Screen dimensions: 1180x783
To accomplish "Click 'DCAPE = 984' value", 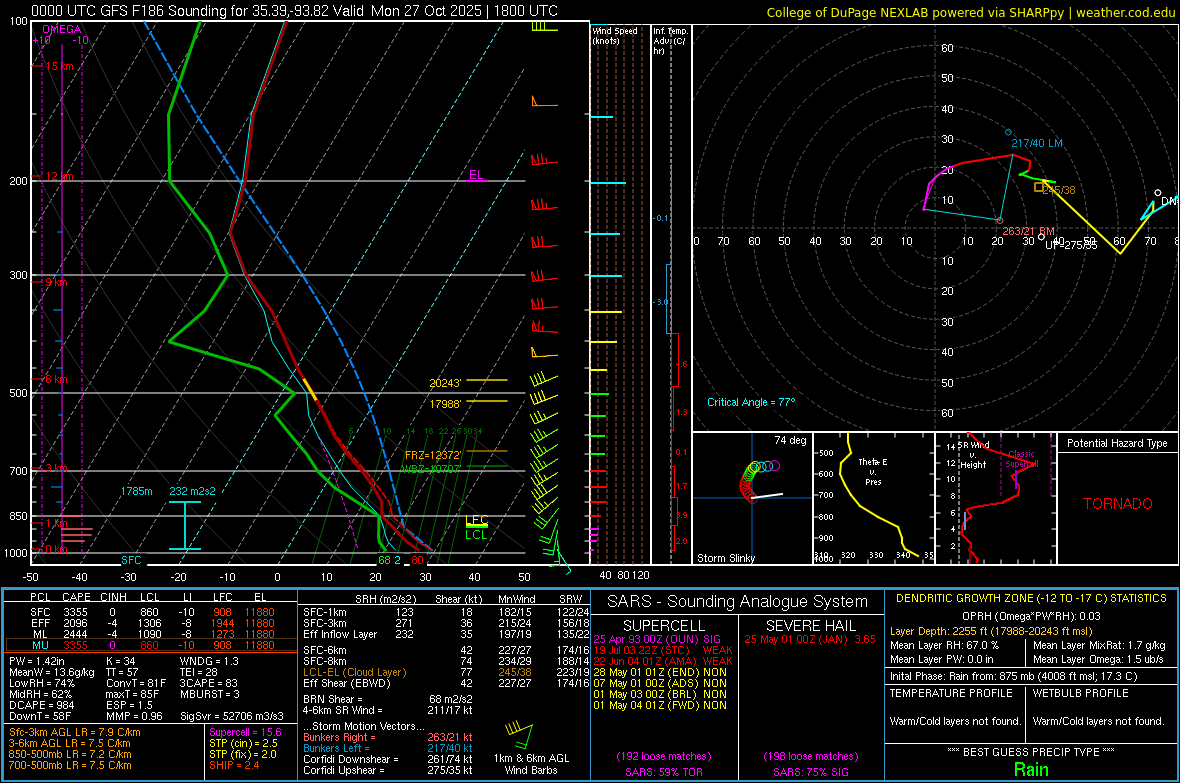I will [x=41, y=705].
